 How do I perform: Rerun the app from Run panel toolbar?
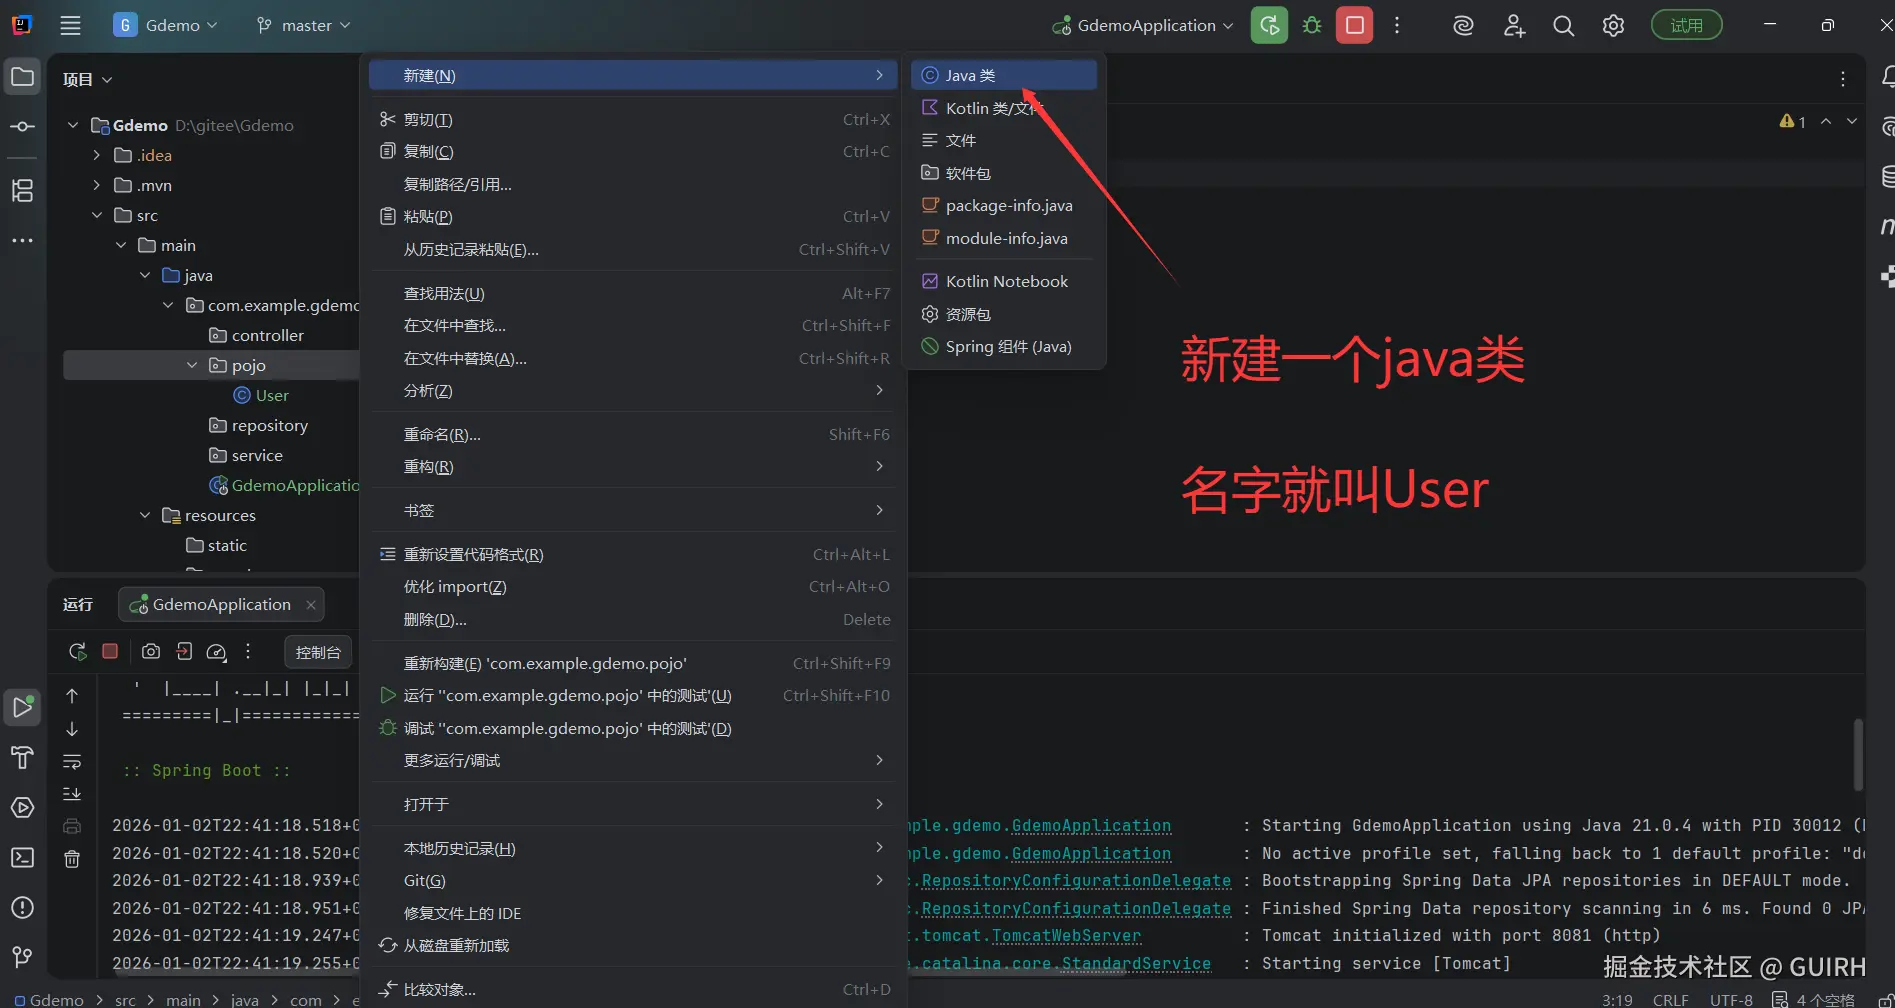pos(77,652)
